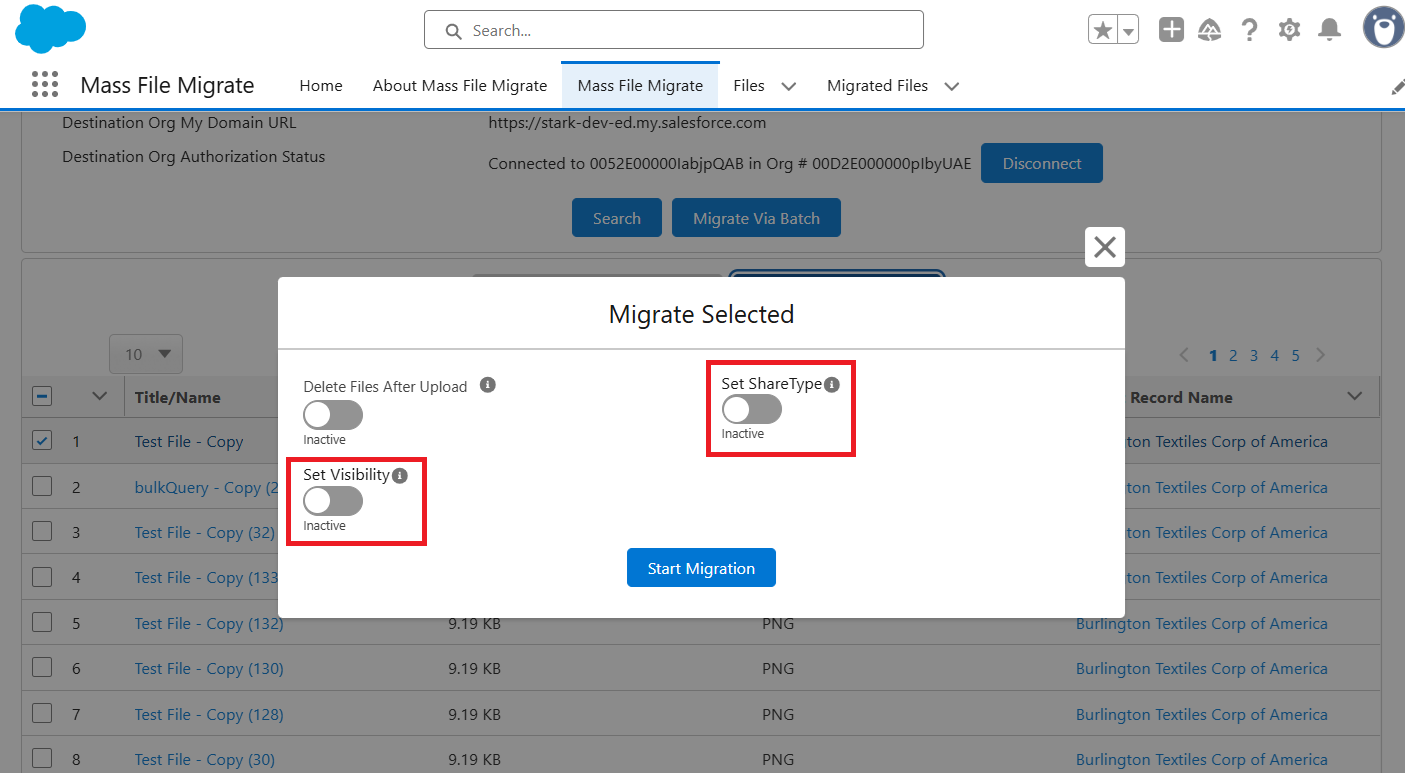The height and width of the screenshot is (773, 1405).
Task: Expand the favorites list dropdown arrow
Action: (x=1129, y=30)
